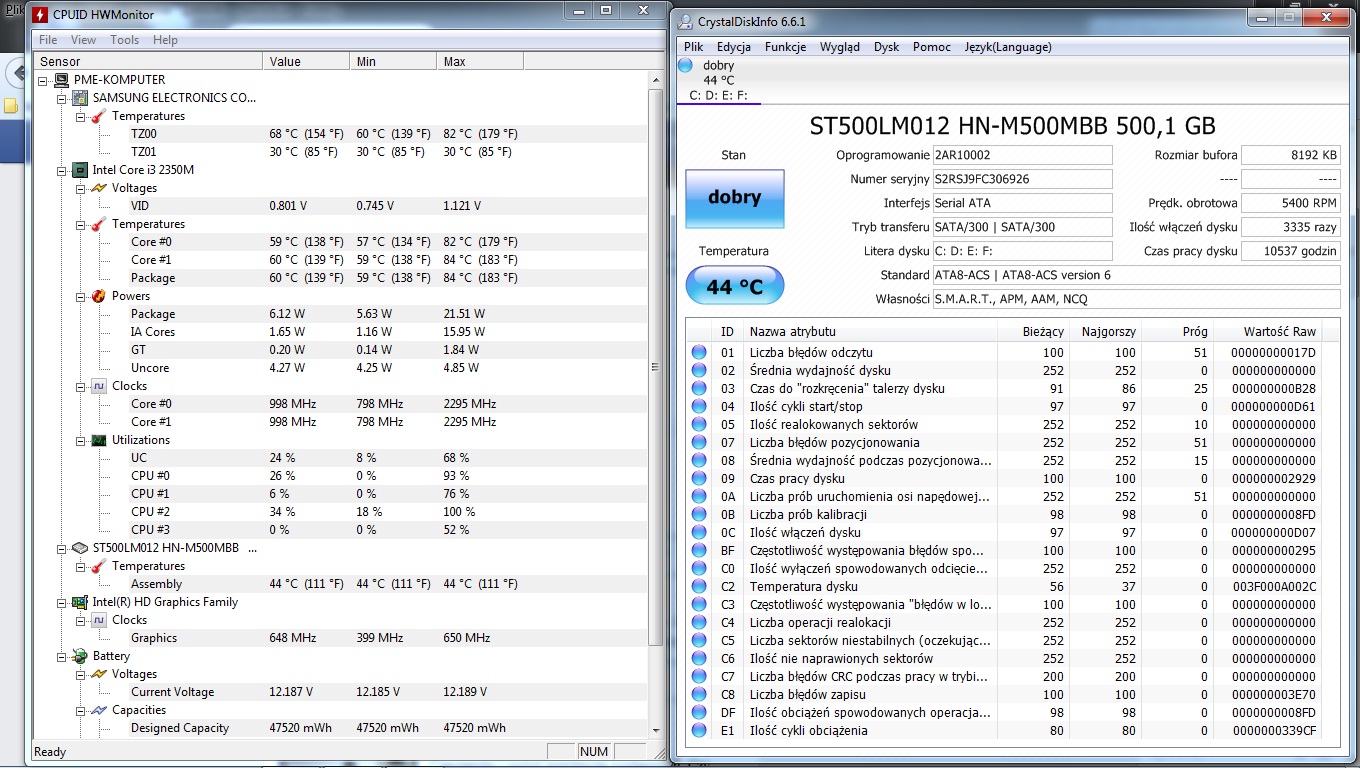The height and width of the screenshot is (770, 1360).
Task: Open the Język(Language) menu
Action: [x=1008, y=47]
